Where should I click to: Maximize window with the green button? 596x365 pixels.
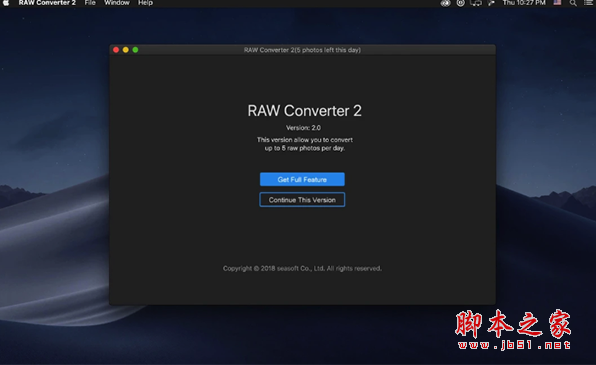(135, 50)
